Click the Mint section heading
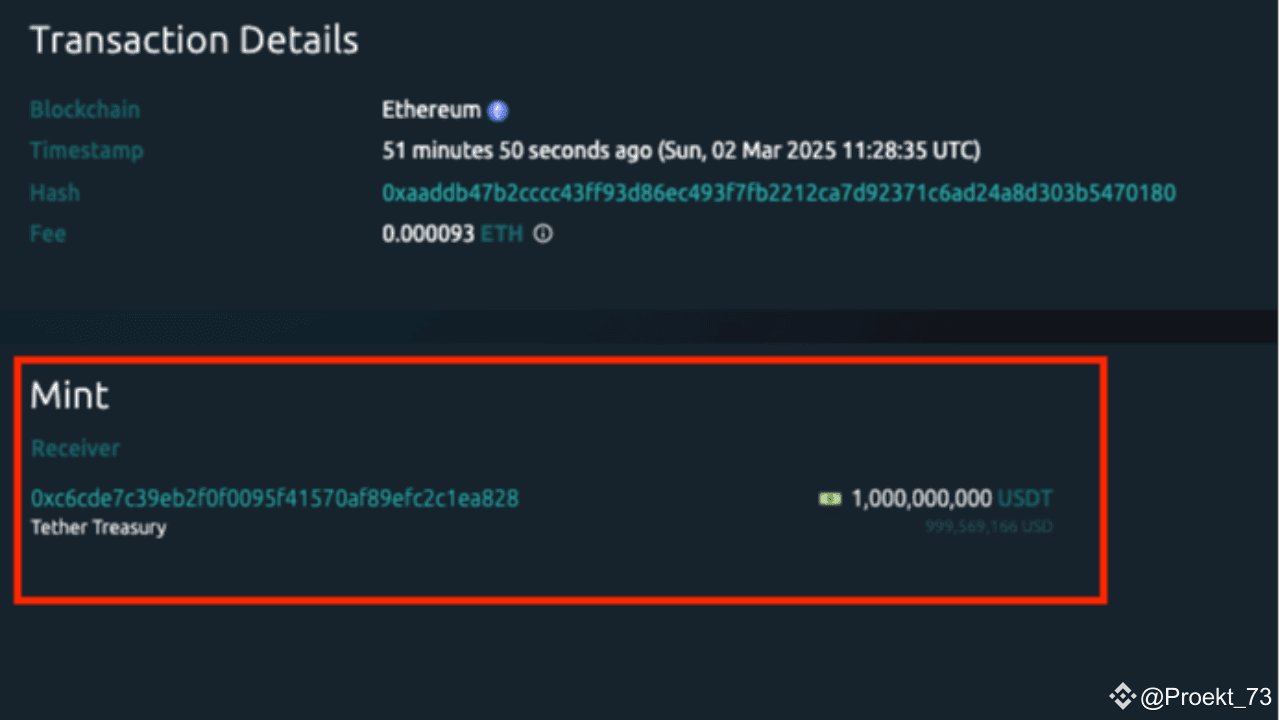This screenshot has height=720, width=1280. click(x=69, y=395)
